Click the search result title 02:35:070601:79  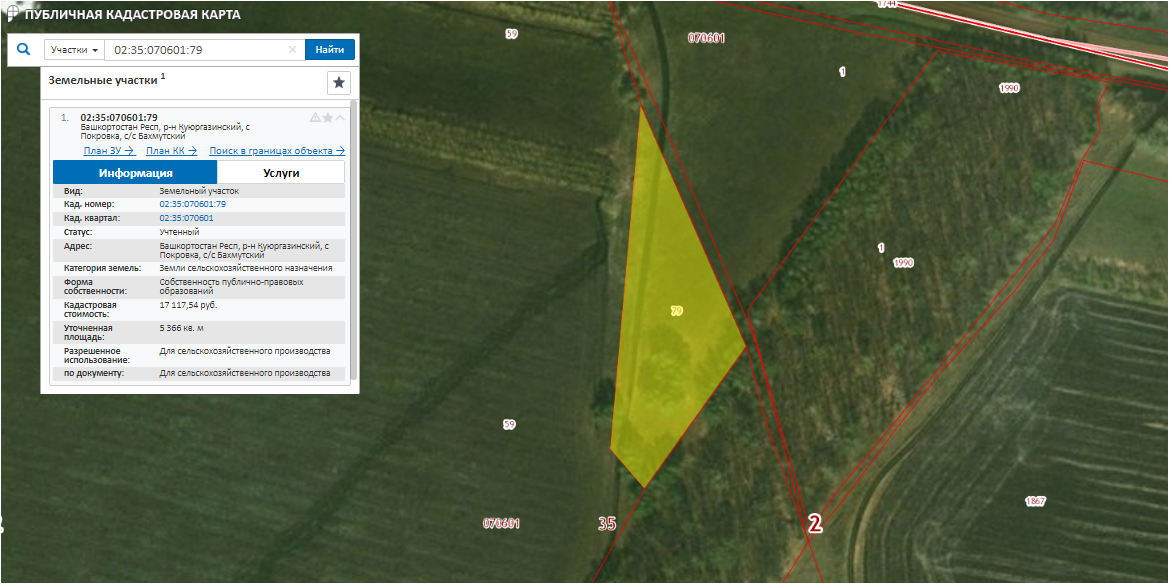(118, 117)
